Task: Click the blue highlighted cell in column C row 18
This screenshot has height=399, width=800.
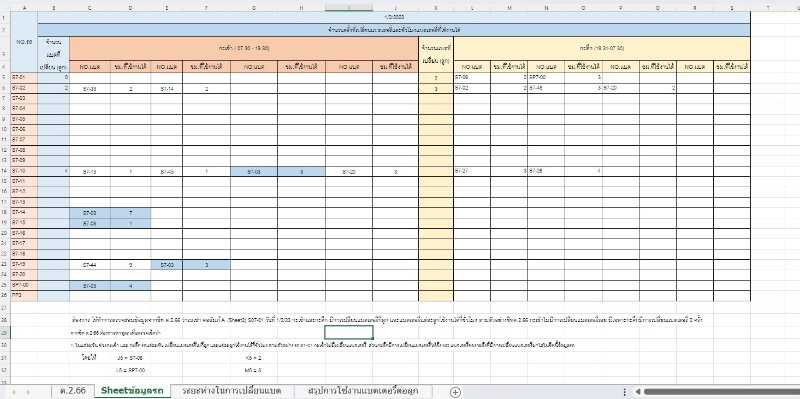Action: coord(90,212)
